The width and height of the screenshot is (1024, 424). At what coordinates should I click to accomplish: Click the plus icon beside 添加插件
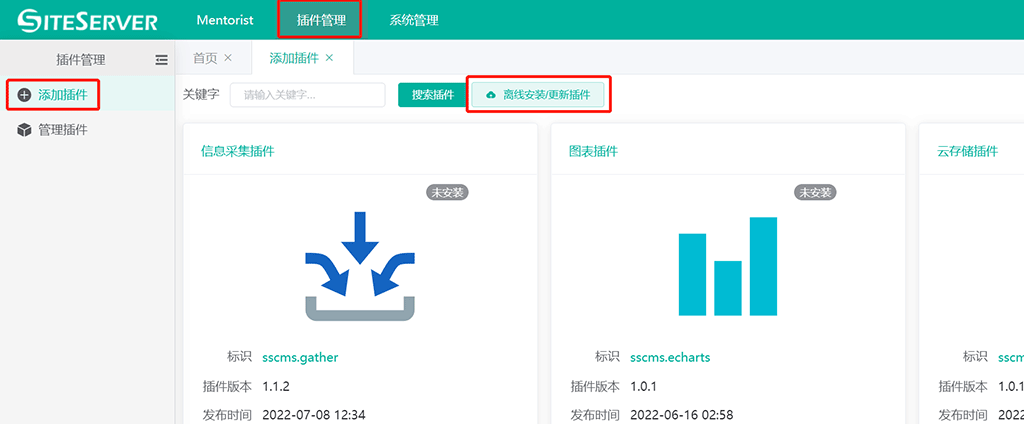pos(24,95)
